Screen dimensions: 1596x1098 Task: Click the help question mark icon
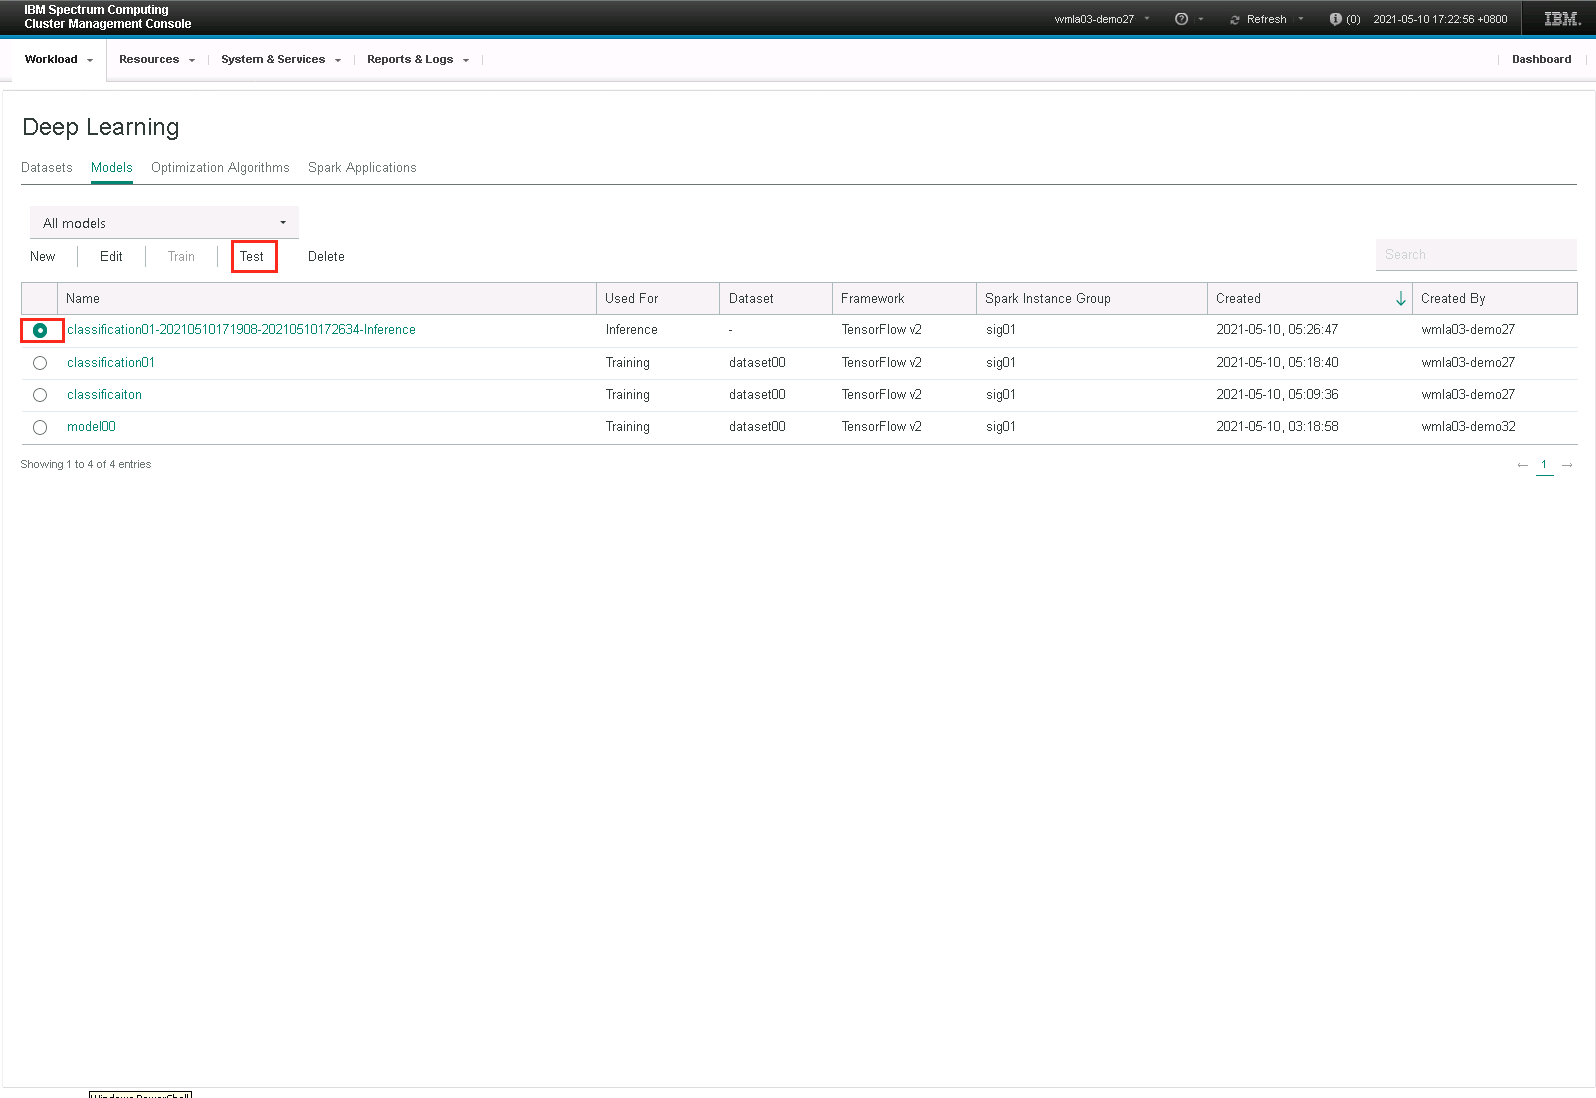pyautogui.click(x=1181, y=19)
